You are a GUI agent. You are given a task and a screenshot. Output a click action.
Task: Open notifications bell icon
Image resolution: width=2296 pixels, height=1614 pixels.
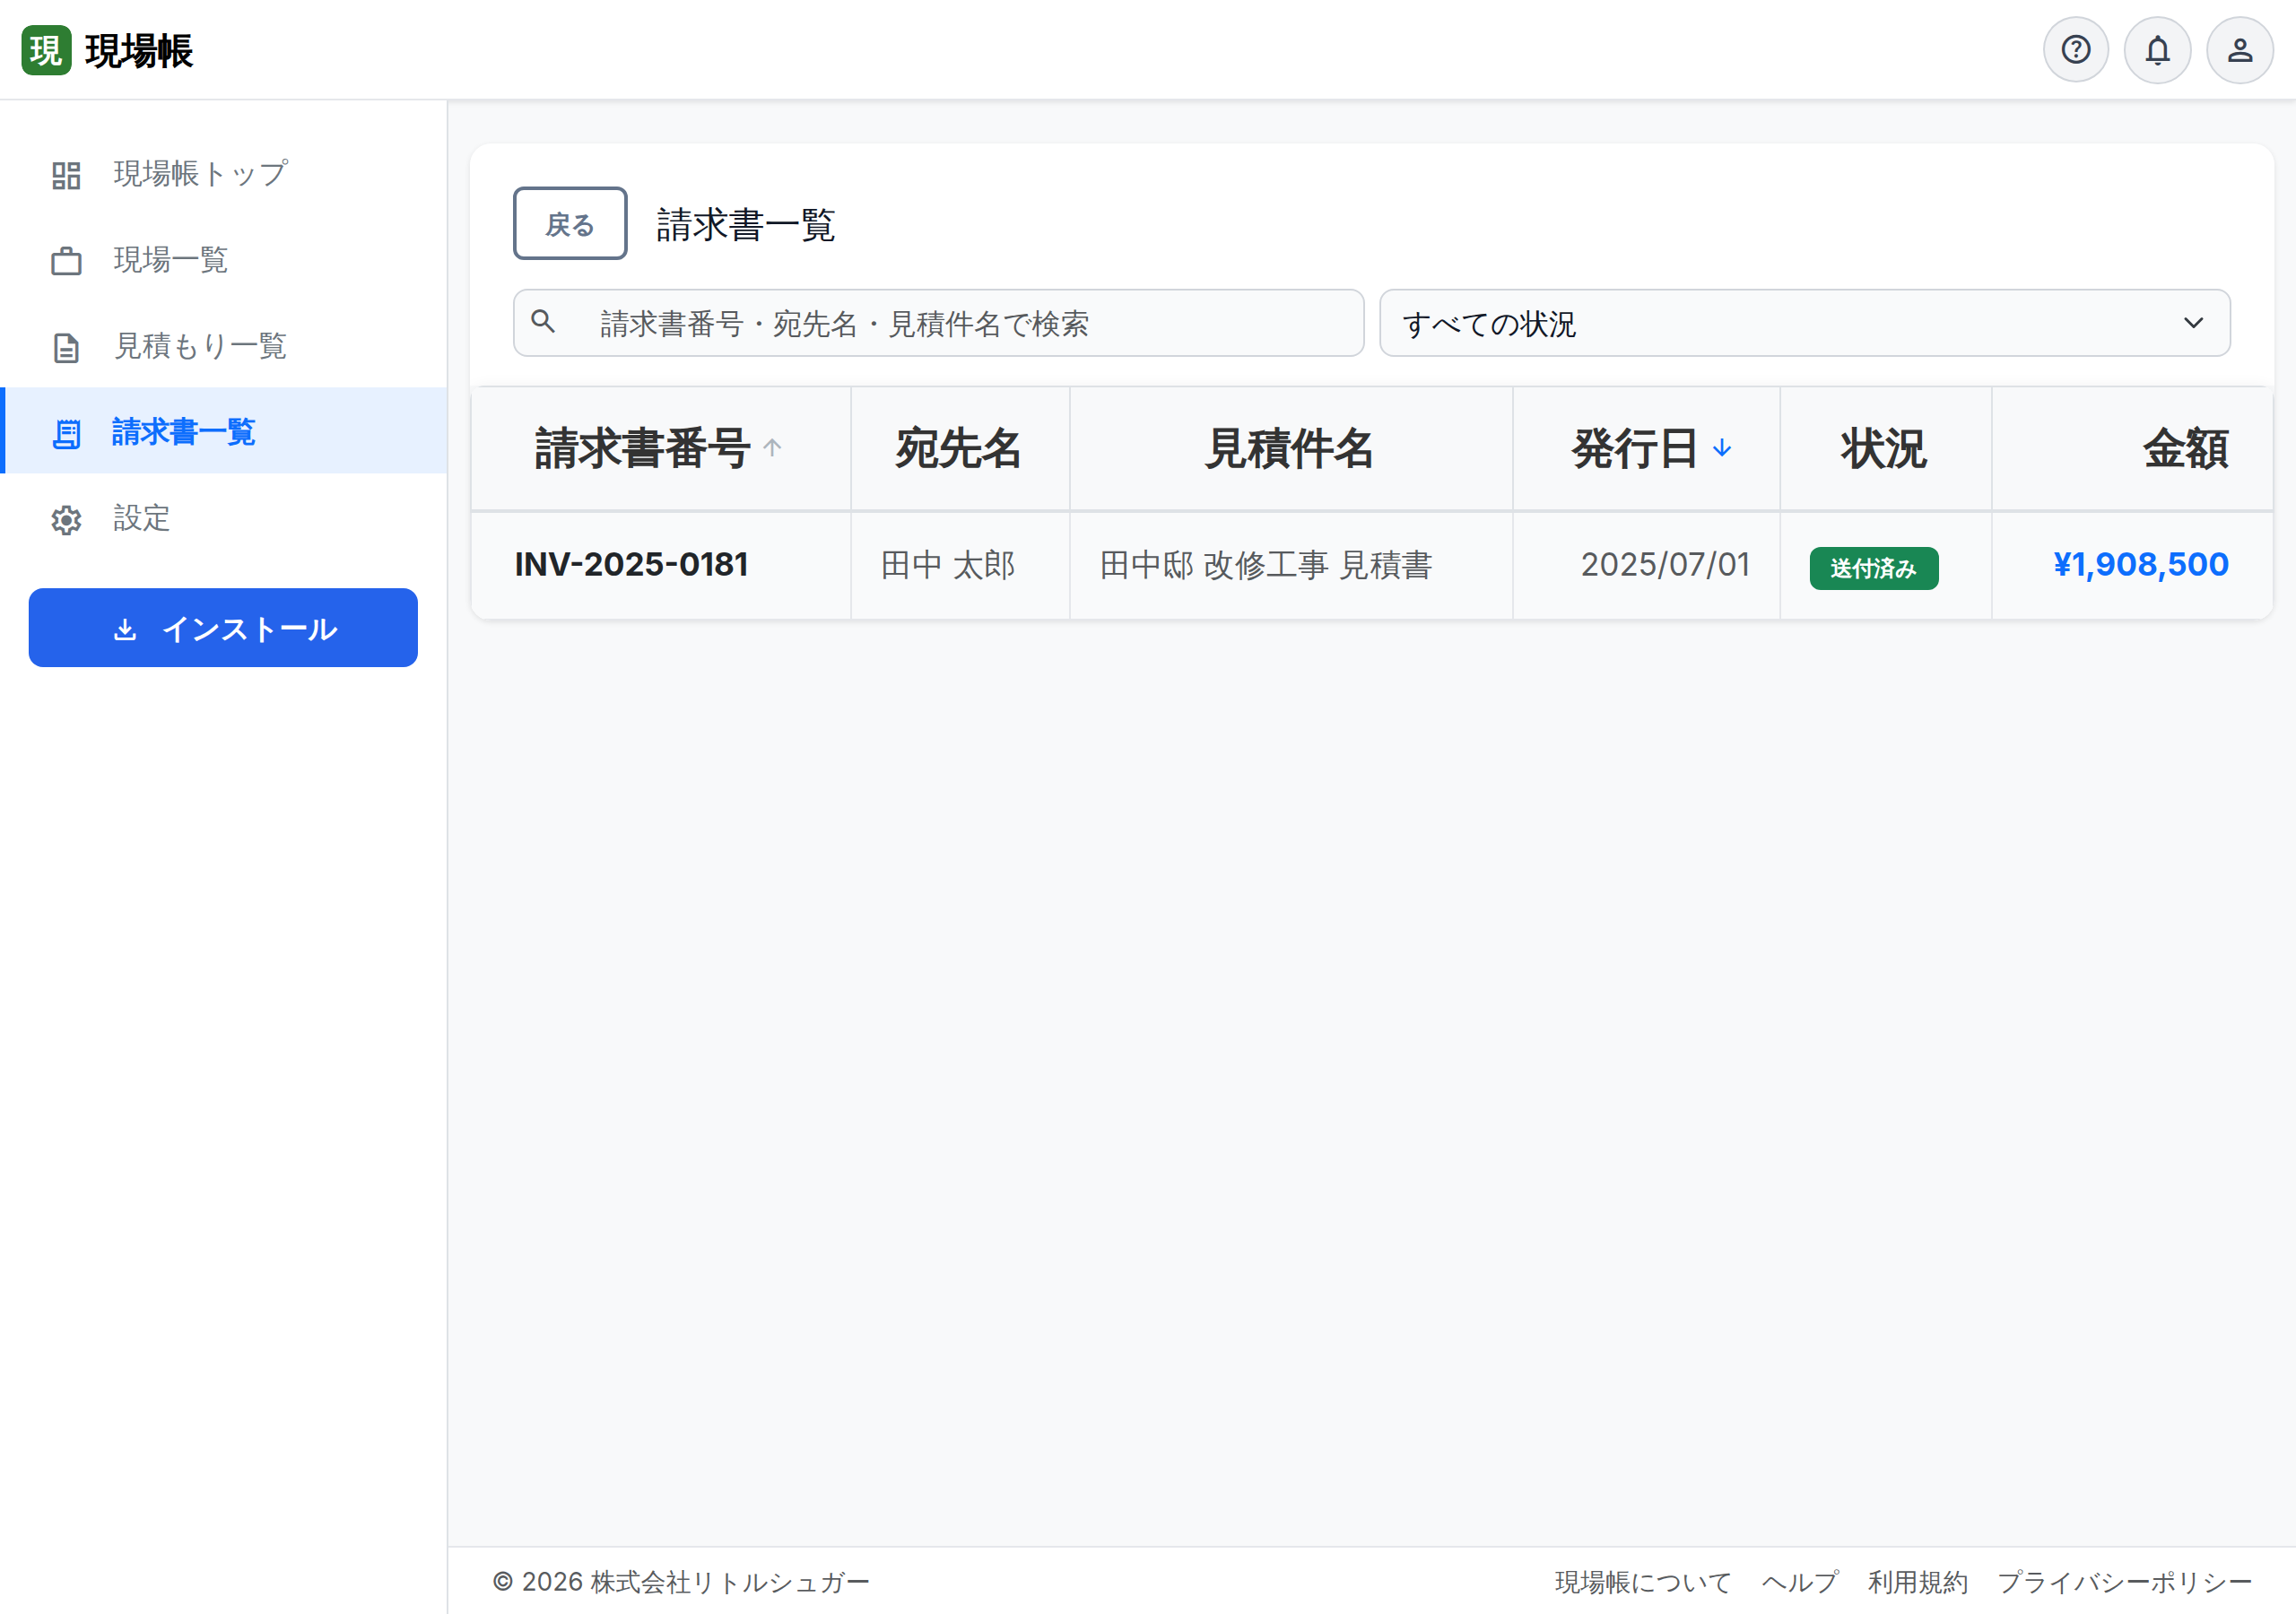coord(2157,50)
